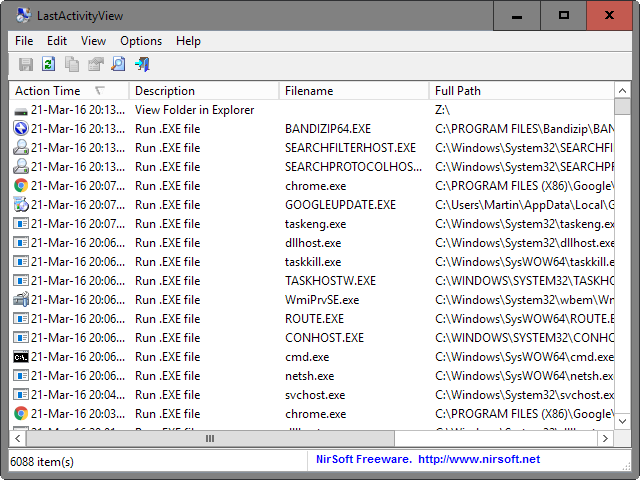The width and height of the screenshot is (640, 480).
Task: Select the svchost.exe filename cell
Action: pos(315,395)
